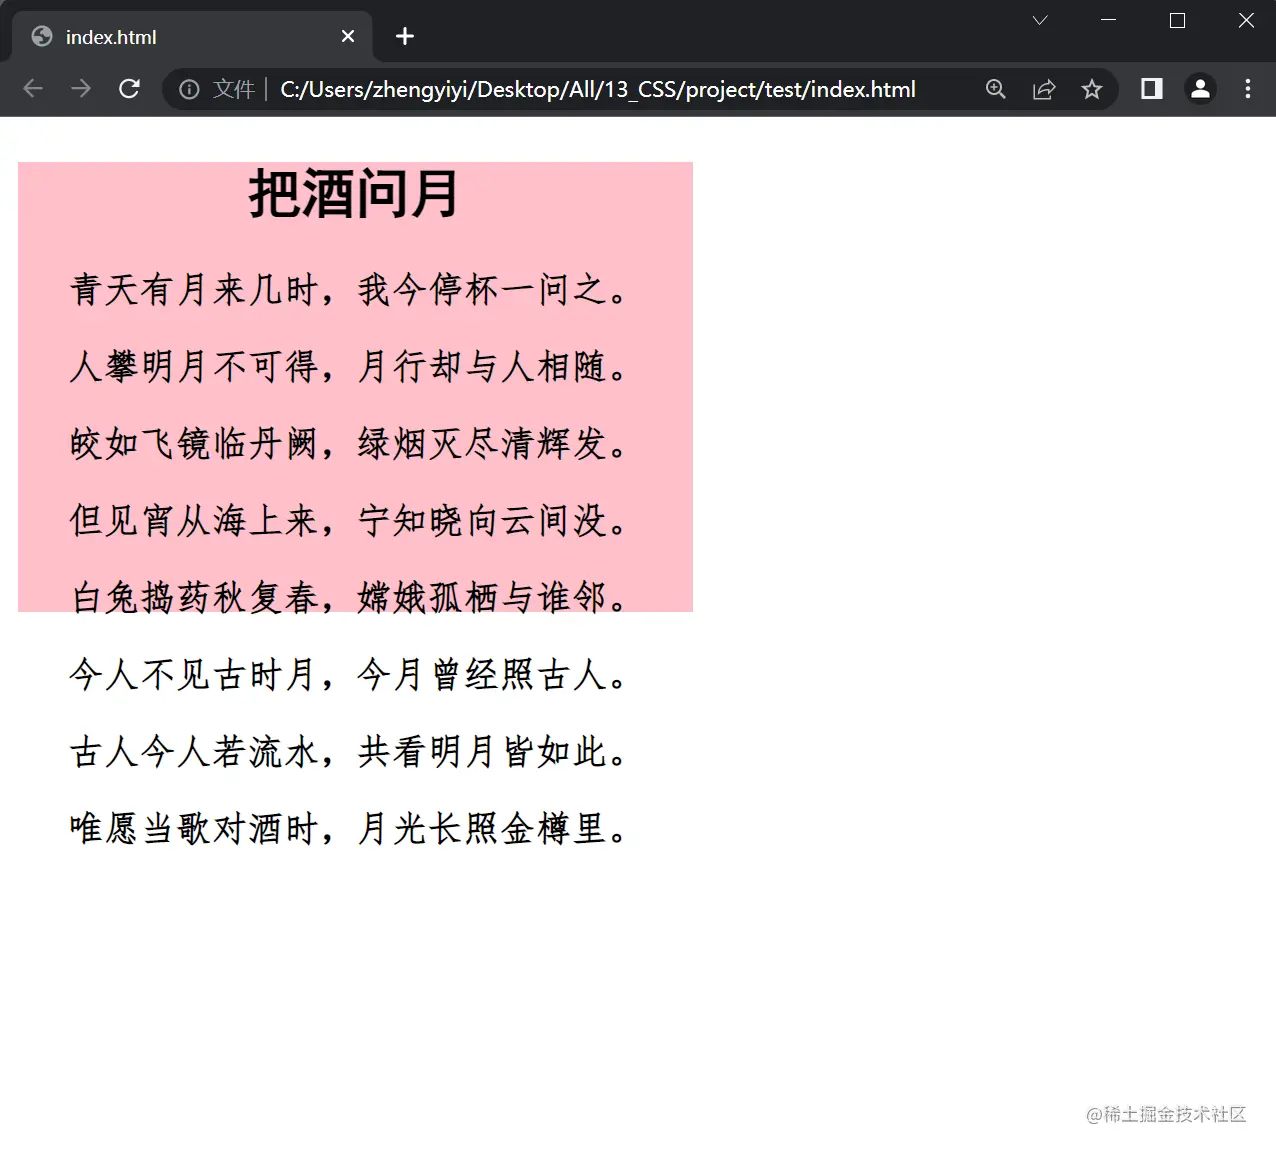The height and width of the screenshot is (1154, 1276).
Task: Click the 文件 label in address bar
Action: [234, 90]
